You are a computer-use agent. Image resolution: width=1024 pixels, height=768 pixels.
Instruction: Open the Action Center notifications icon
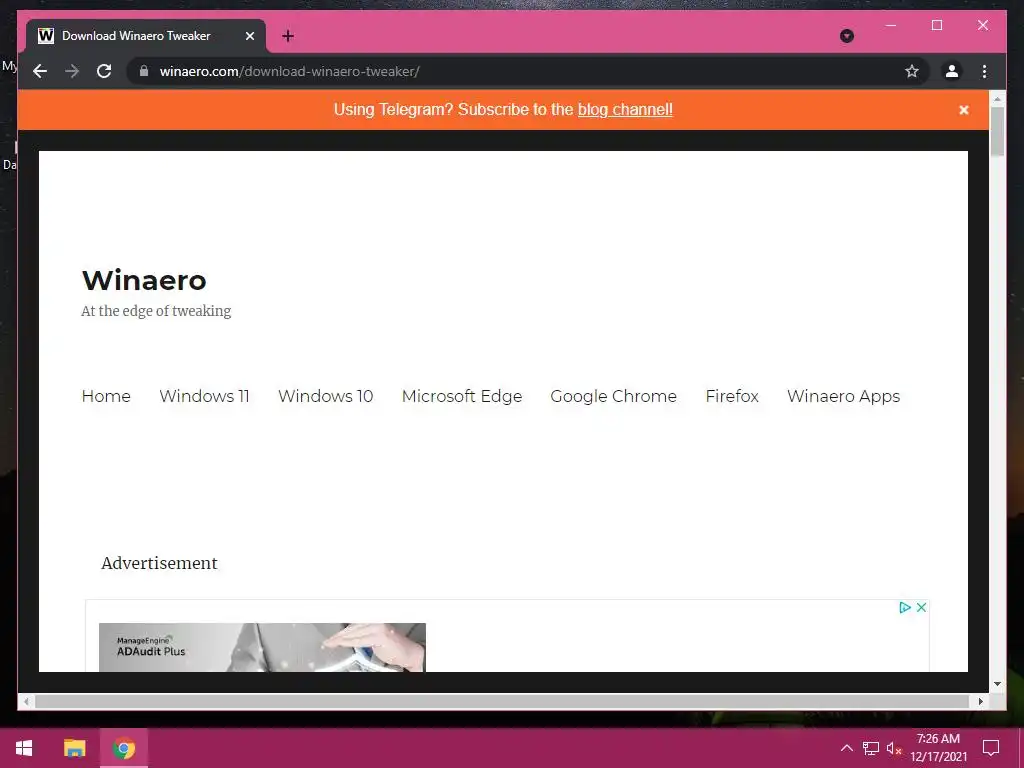tap(991, 748)
